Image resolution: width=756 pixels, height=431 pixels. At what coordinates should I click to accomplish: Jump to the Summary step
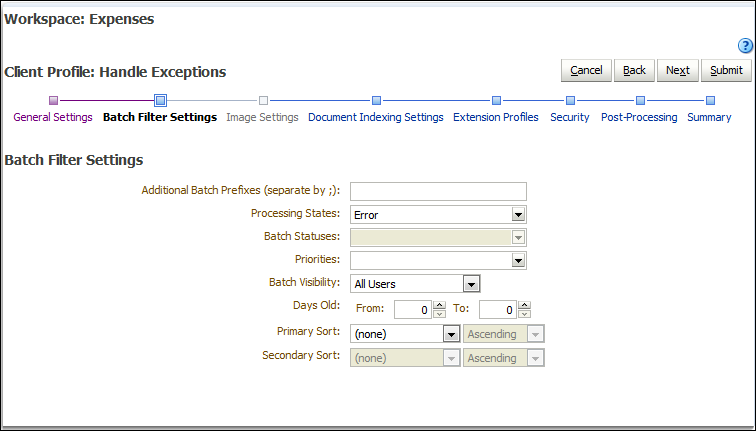709,117
